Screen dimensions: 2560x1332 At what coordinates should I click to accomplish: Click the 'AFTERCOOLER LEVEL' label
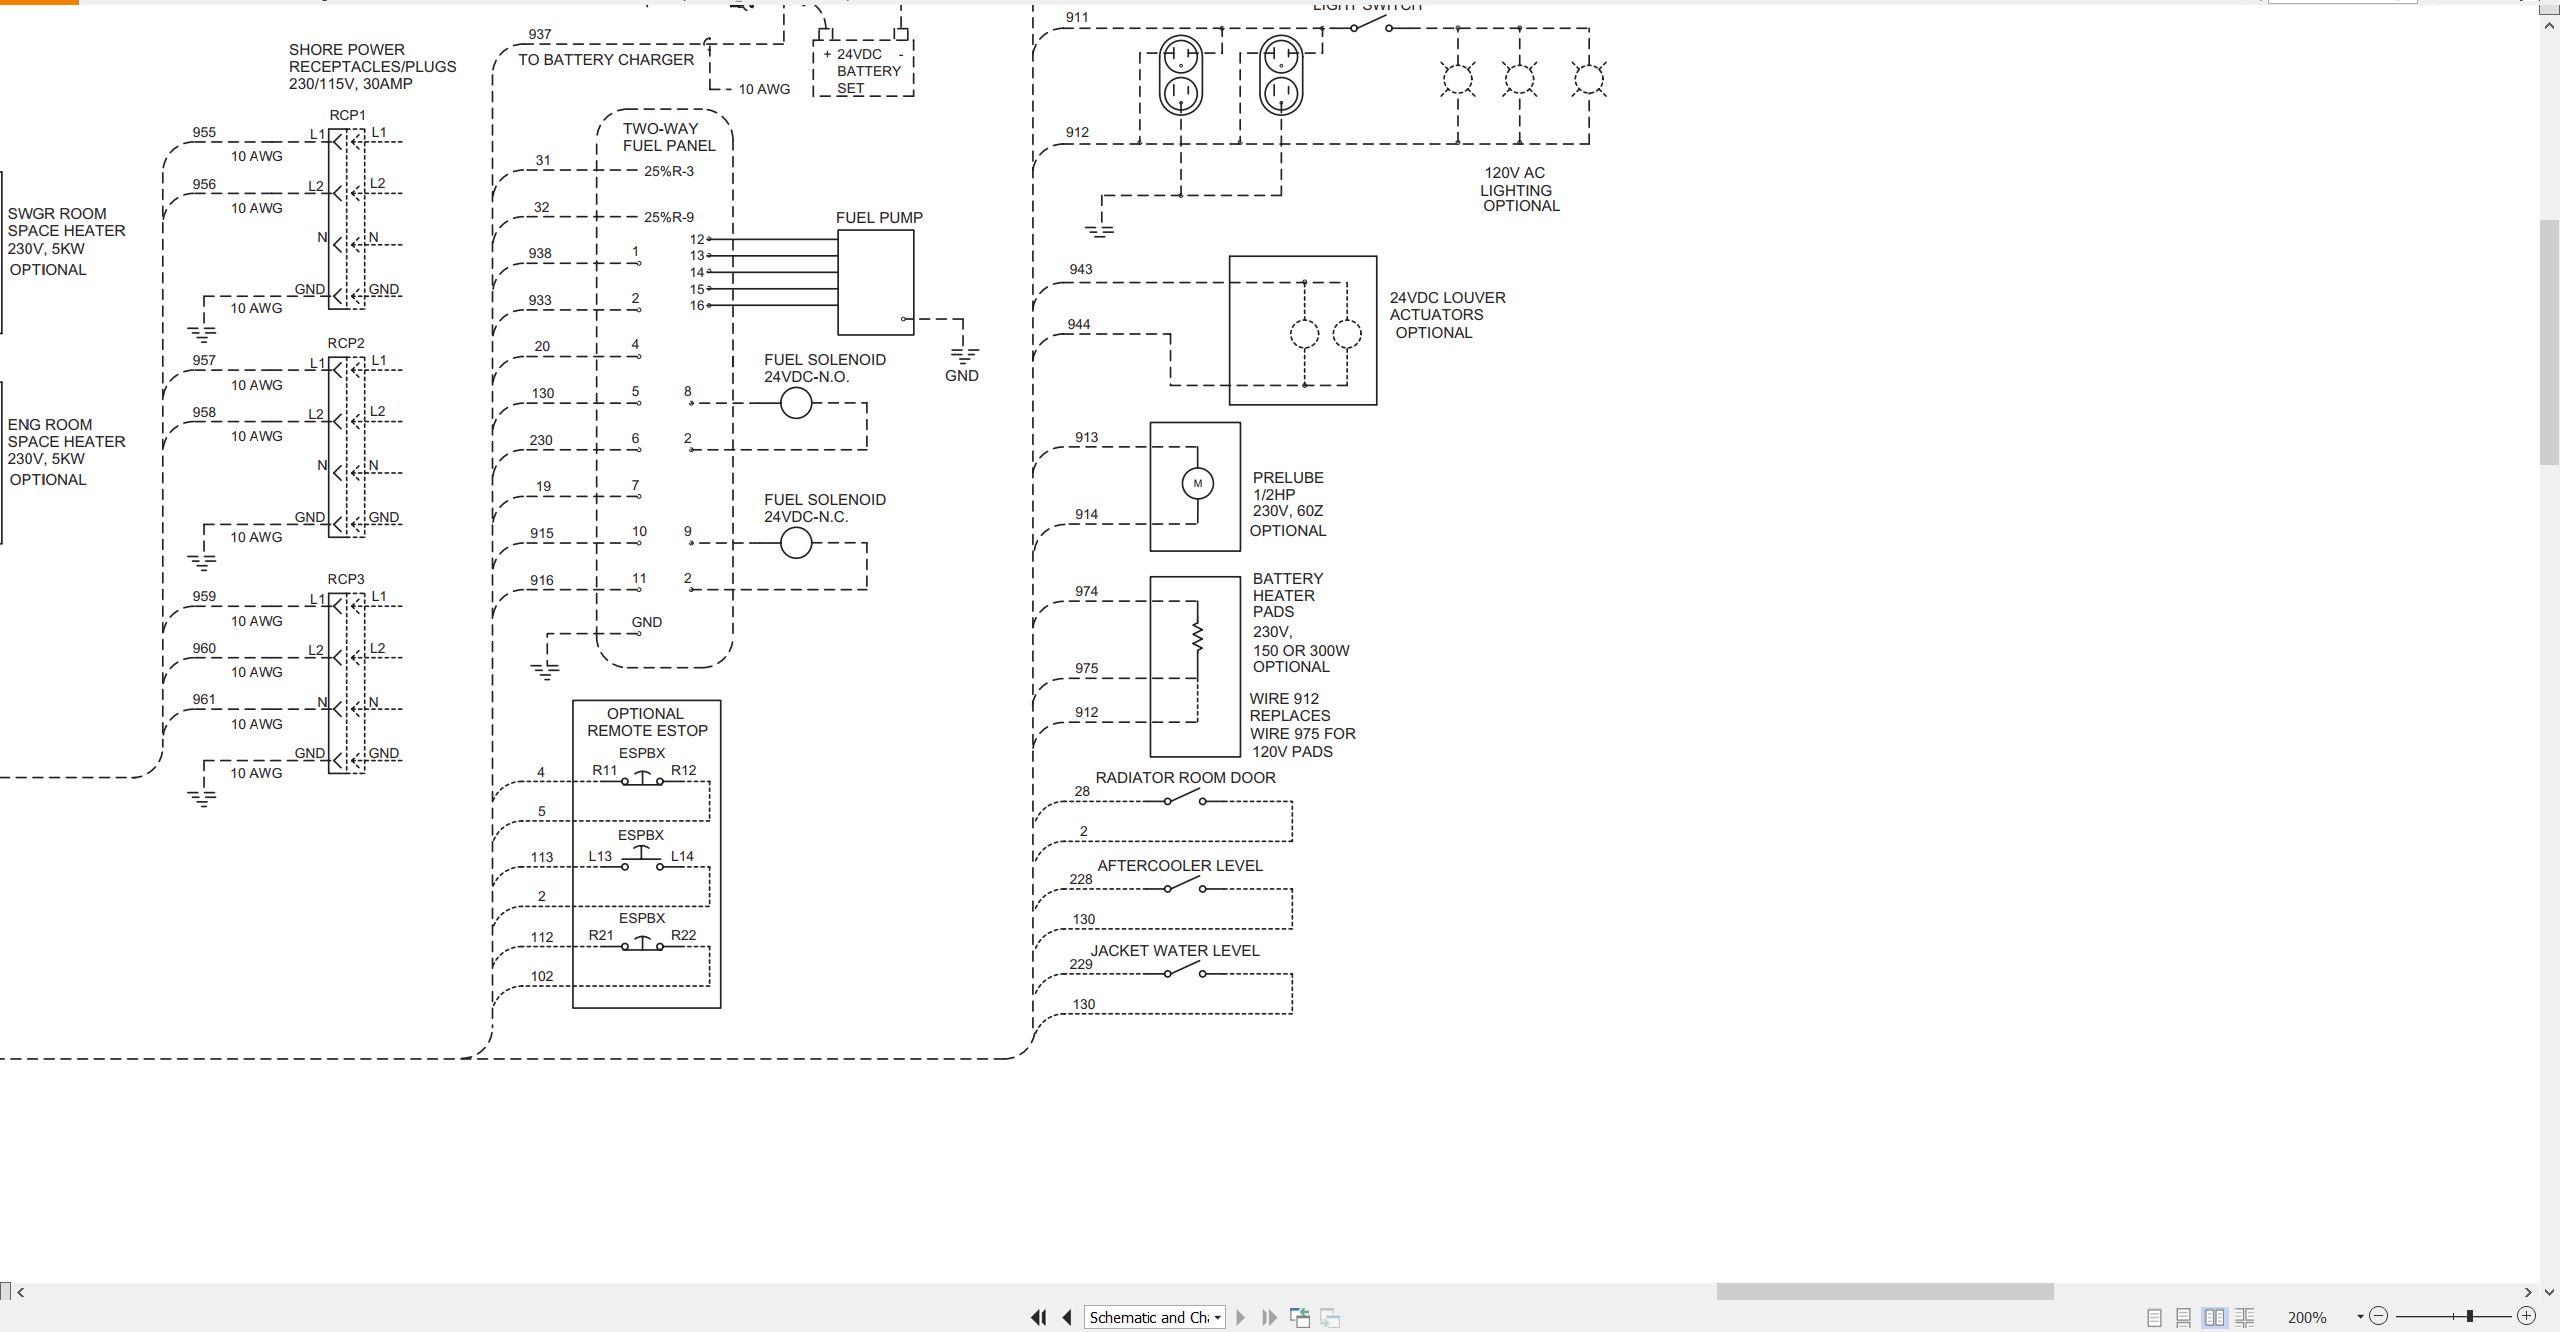point(1180,865)
